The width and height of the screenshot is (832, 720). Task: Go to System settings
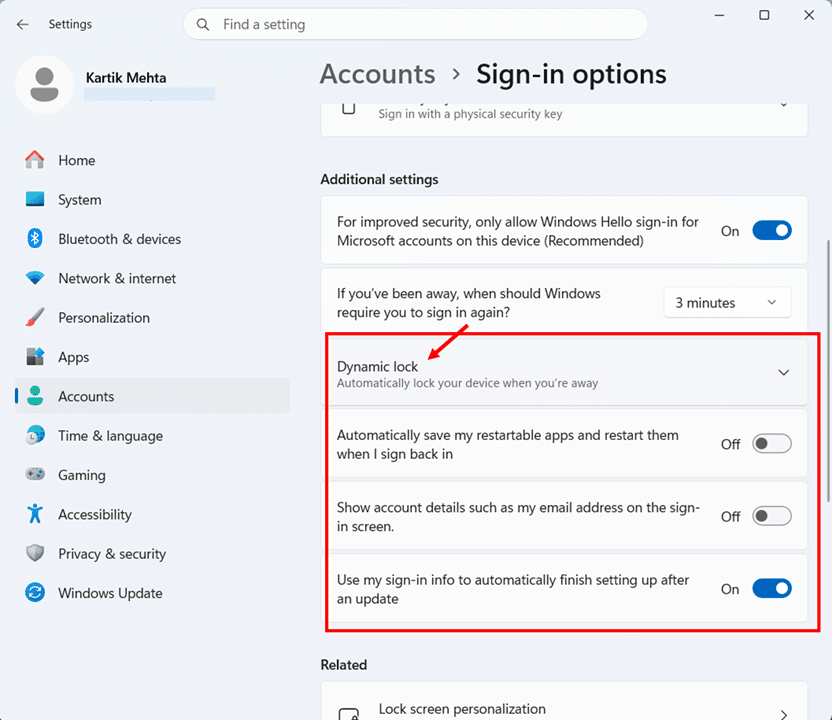point(80,200)
